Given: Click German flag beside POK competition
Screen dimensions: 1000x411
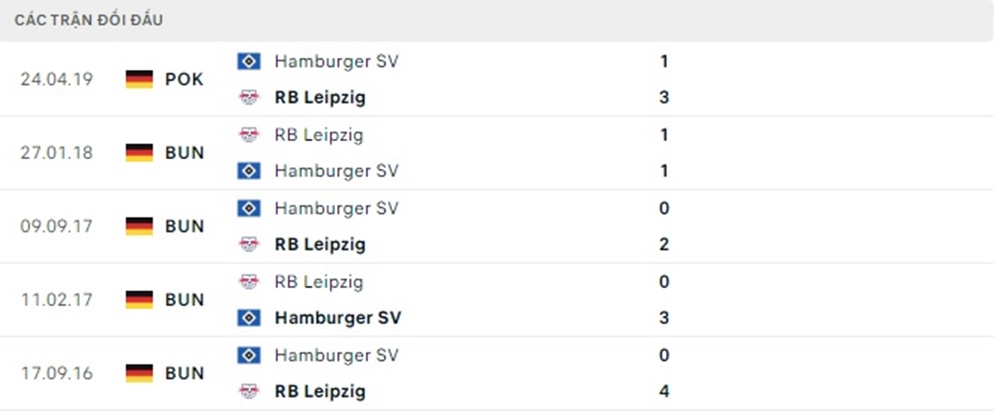Looking at the screenshot, I should (139, 79).
